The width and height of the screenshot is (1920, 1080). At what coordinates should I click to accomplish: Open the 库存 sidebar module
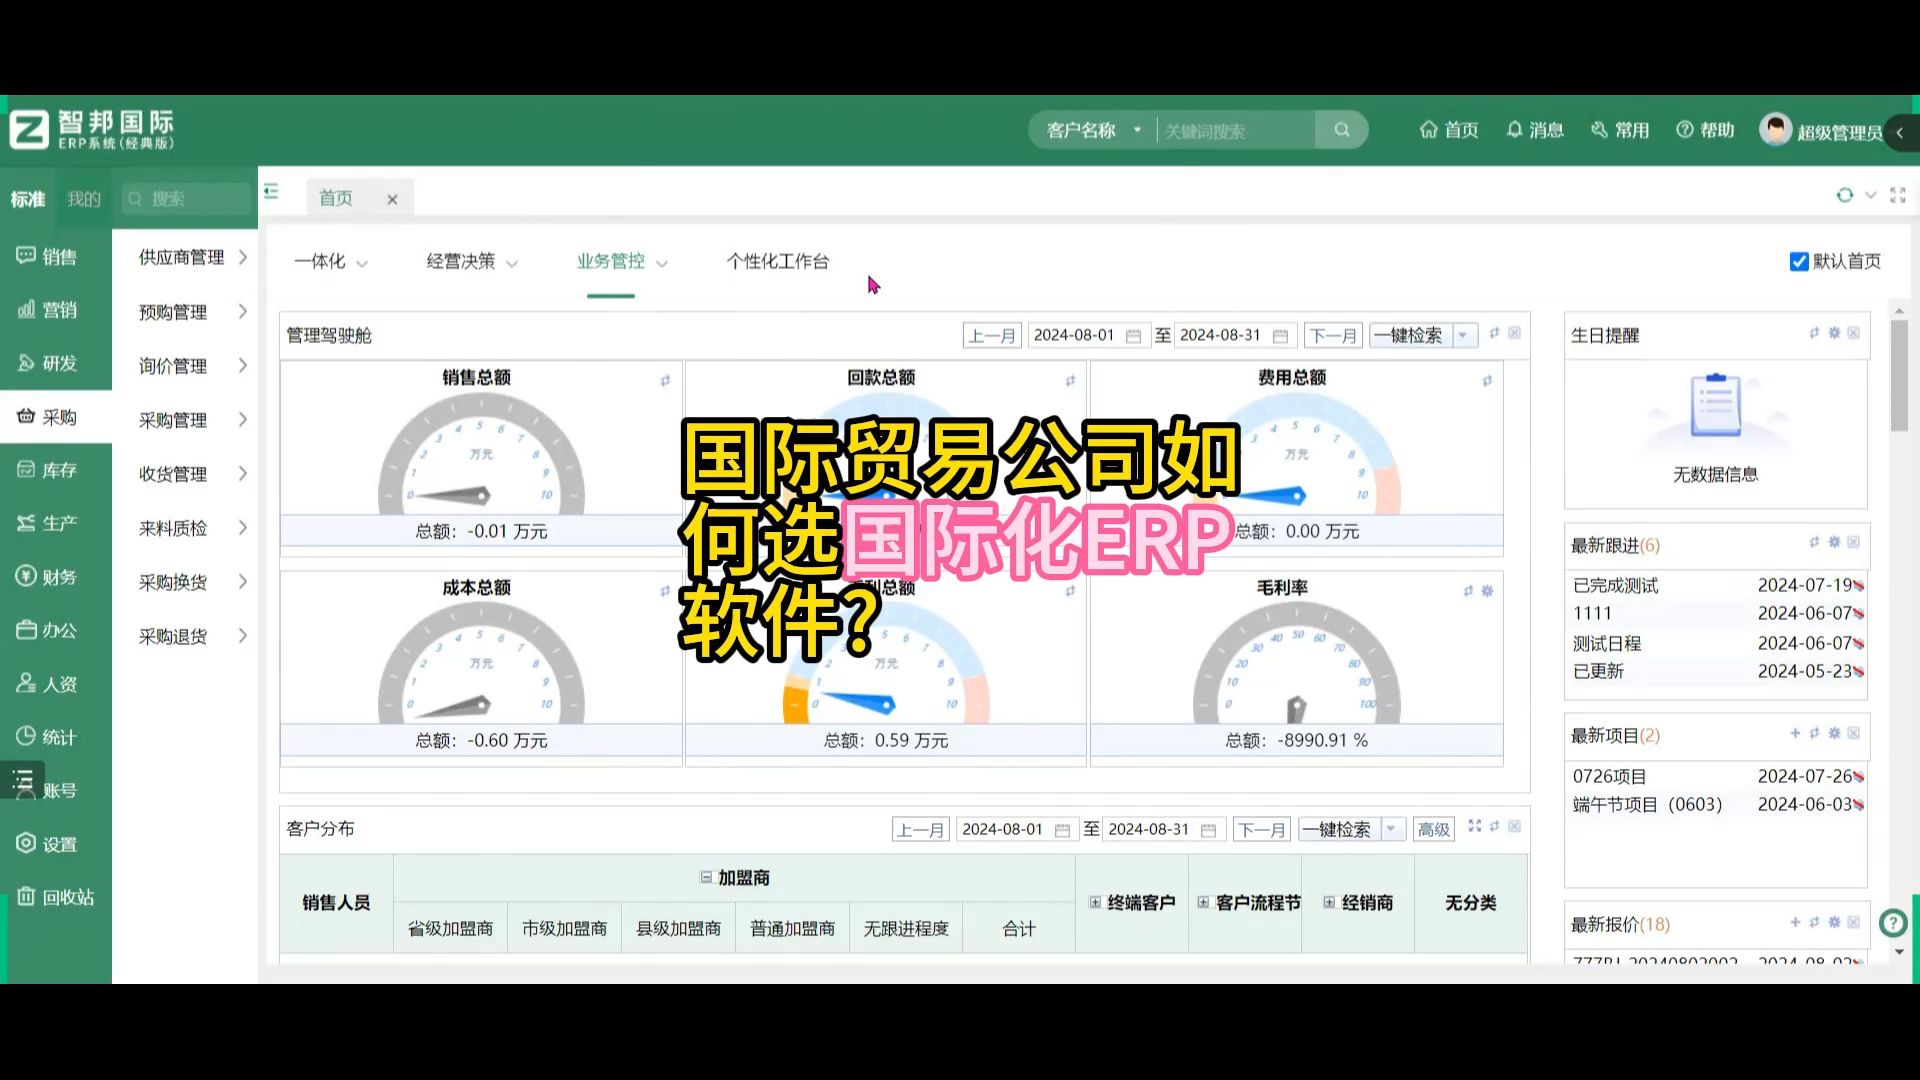pos(47,470)
